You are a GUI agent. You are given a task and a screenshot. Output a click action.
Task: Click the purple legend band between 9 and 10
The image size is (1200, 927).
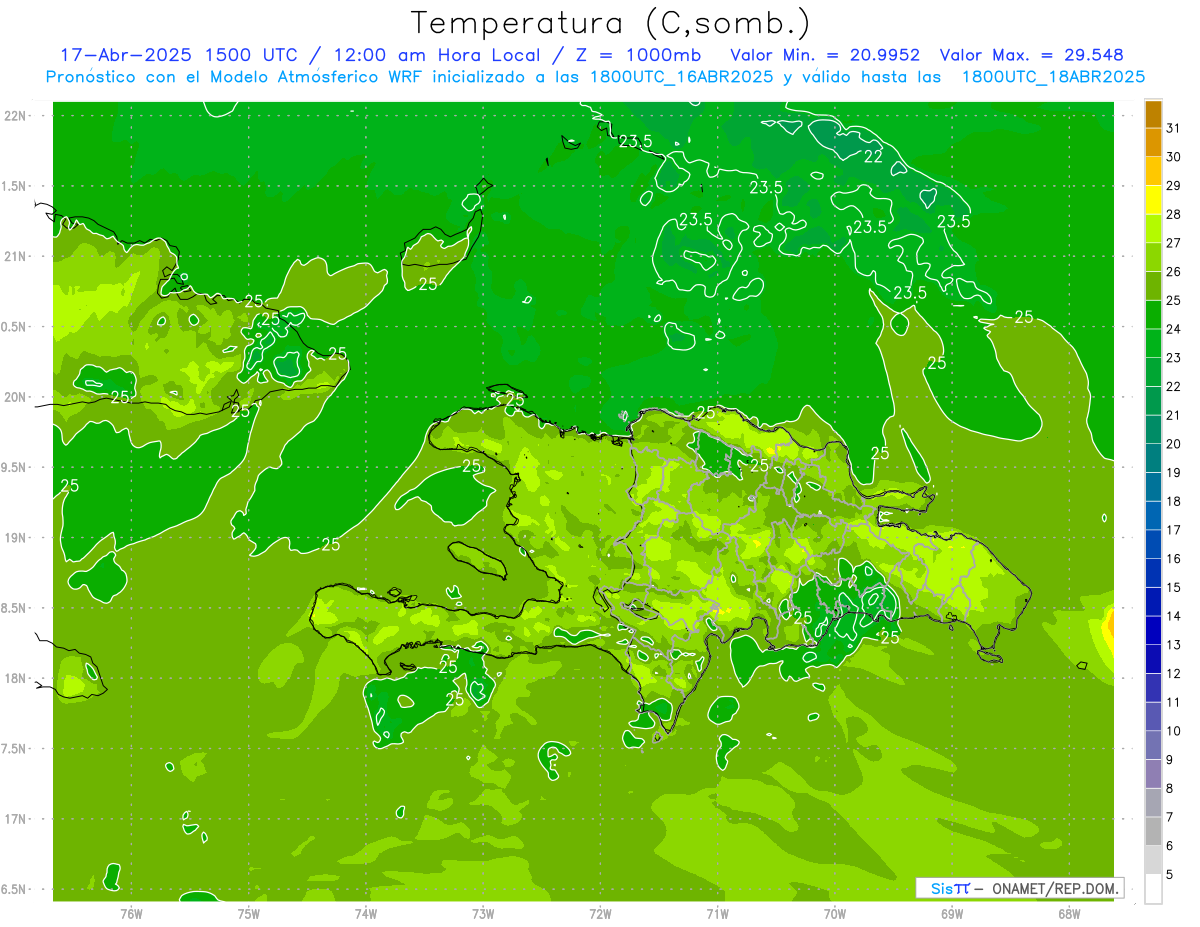click(x=1153, y=745)
